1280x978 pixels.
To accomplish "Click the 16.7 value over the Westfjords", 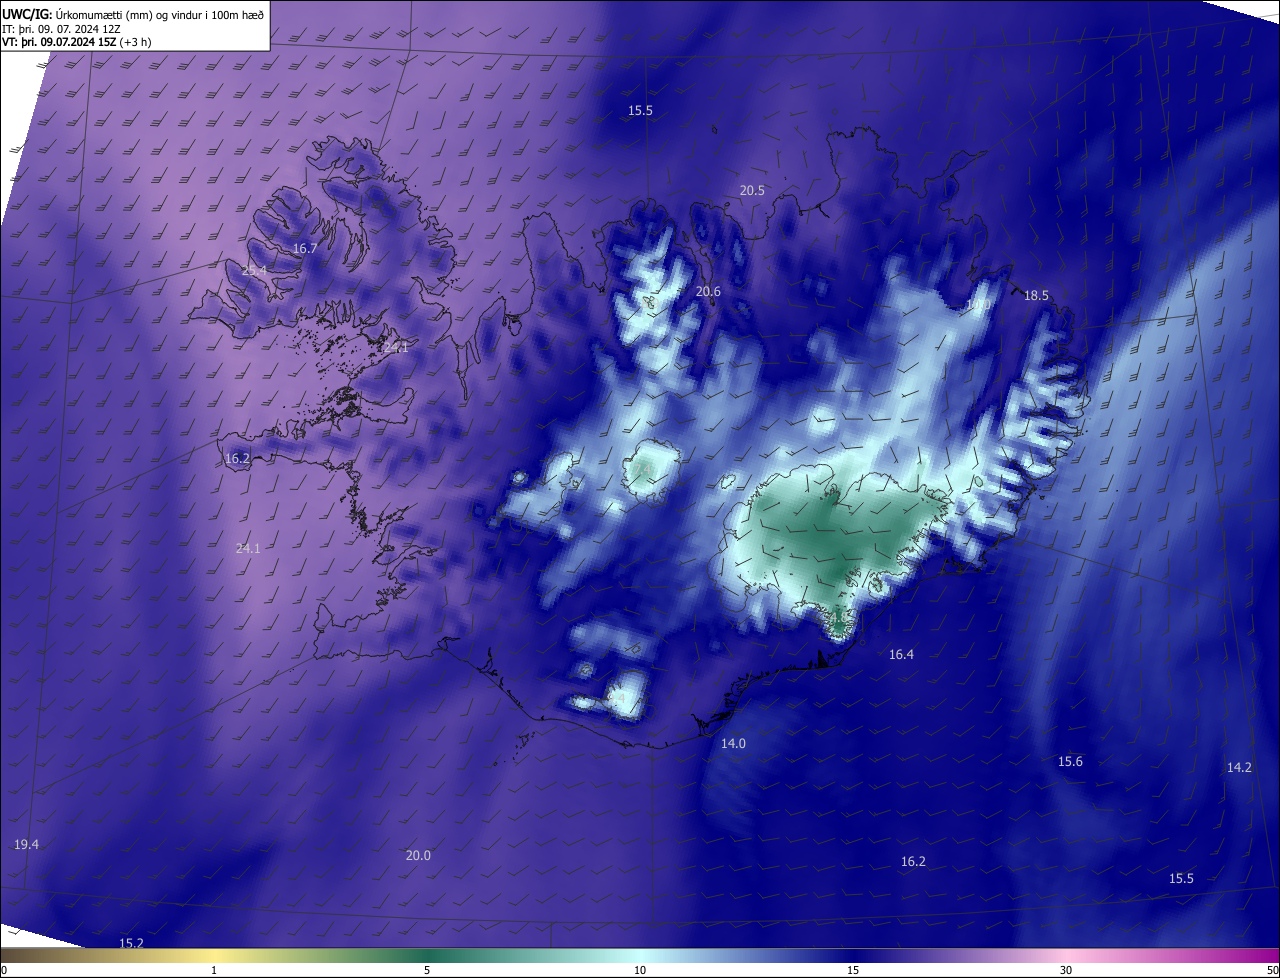I will coord(305,248).
